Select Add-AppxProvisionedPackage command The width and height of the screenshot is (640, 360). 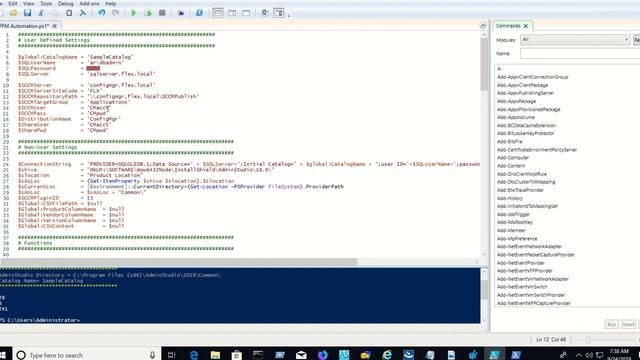pos(529,109)
